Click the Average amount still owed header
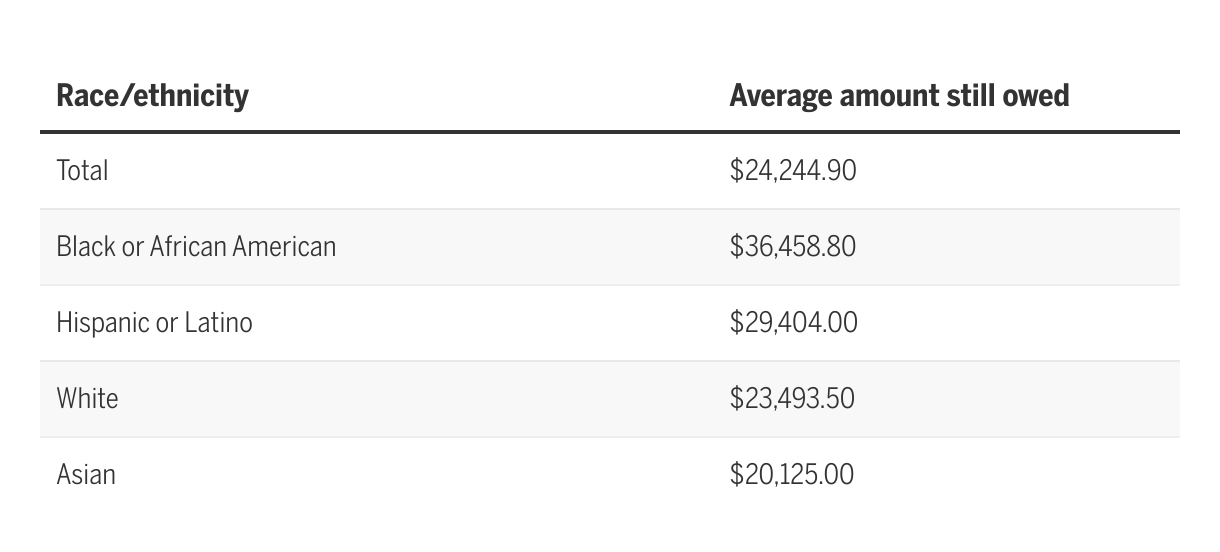This screenshot has height=552, width=1220. point(899,96)
